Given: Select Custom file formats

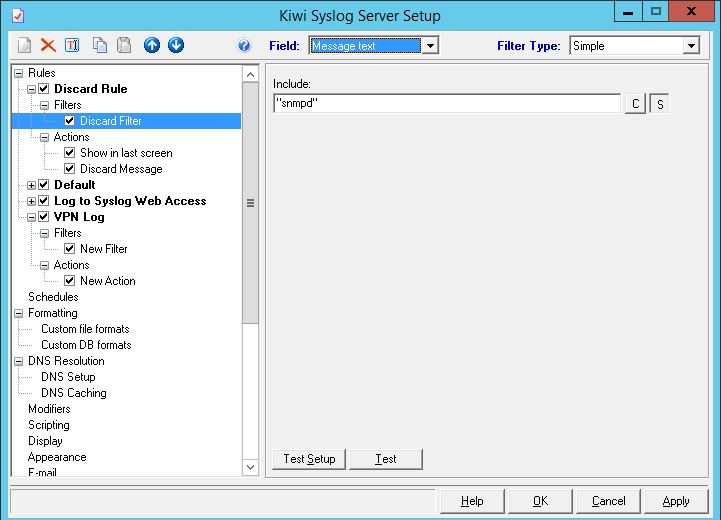Looking at the screenshot, I should (x=86, y=329).
